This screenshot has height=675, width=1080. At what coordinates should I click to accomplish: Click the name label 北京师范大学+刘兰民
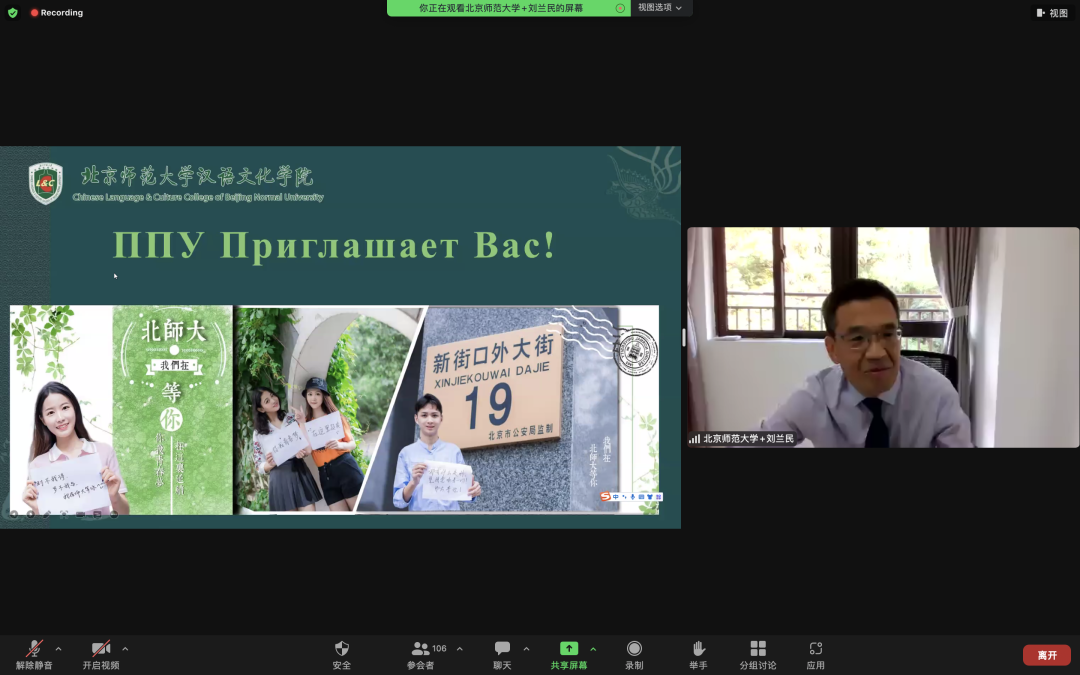pyautogui.click(x=748, y=439)
